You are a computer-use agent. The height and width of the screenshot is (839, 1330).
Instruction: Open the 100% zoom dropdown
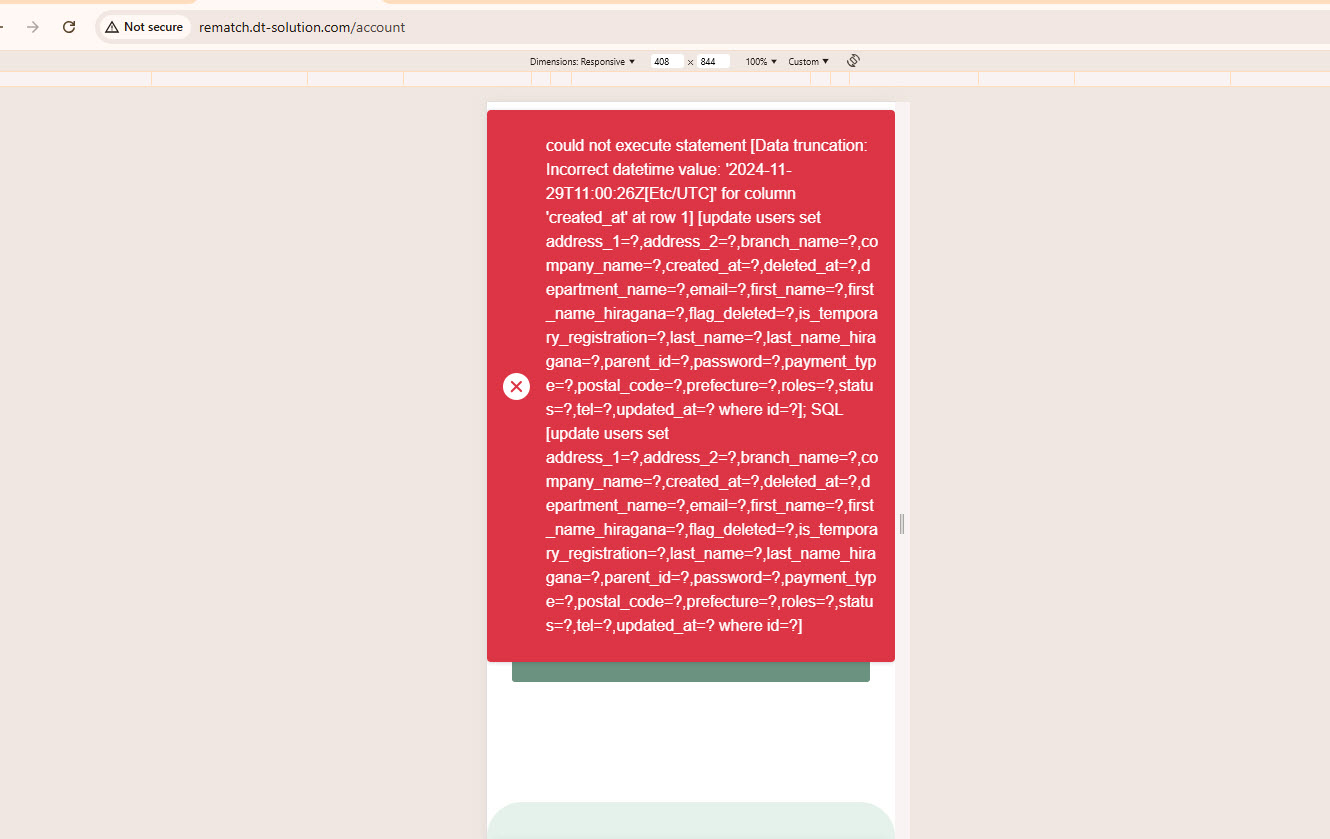pyautogui.click(x=760, y=62)
